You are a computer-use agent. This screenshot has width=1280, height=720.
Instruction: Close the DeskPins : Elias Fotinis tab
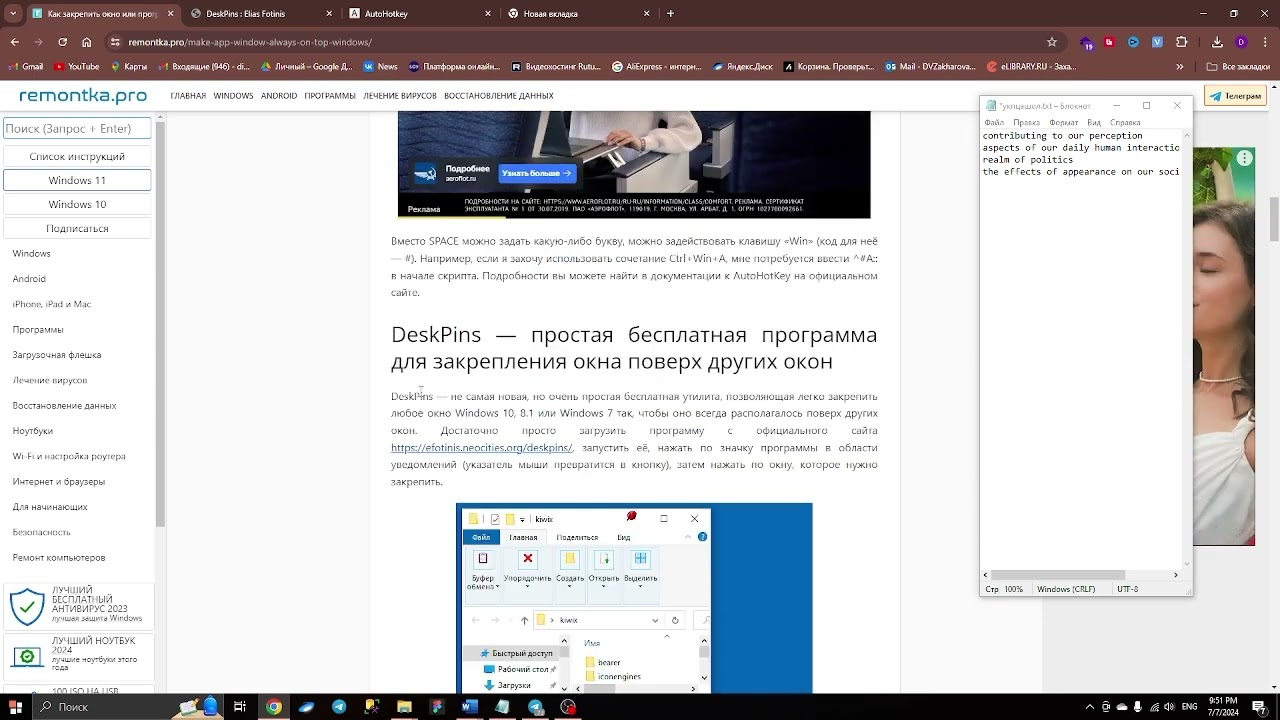coord(329,14)
